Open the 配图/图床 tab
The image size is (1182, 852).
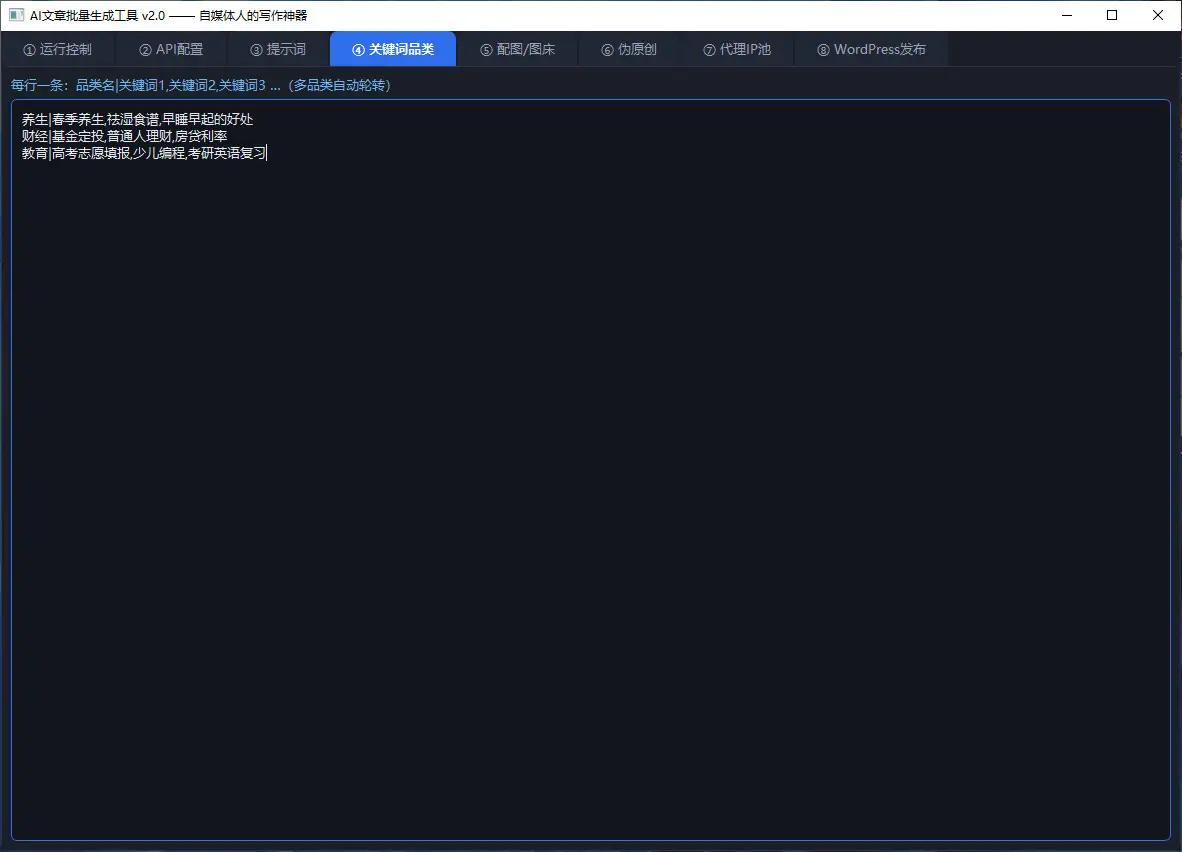pos(517,50)
